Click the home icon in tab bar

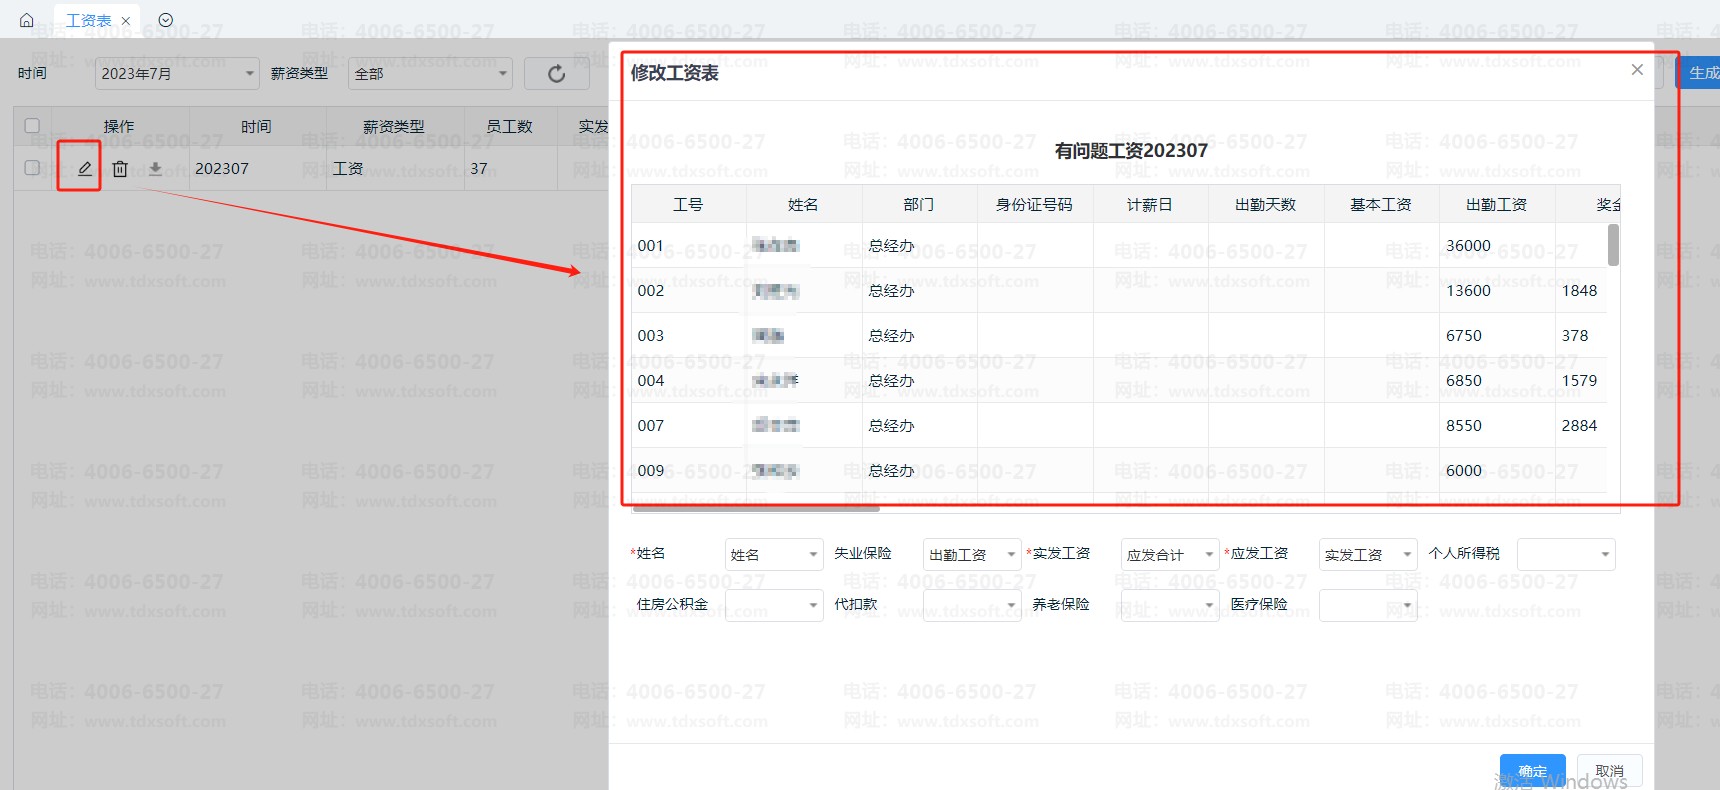tap(27, 20)
